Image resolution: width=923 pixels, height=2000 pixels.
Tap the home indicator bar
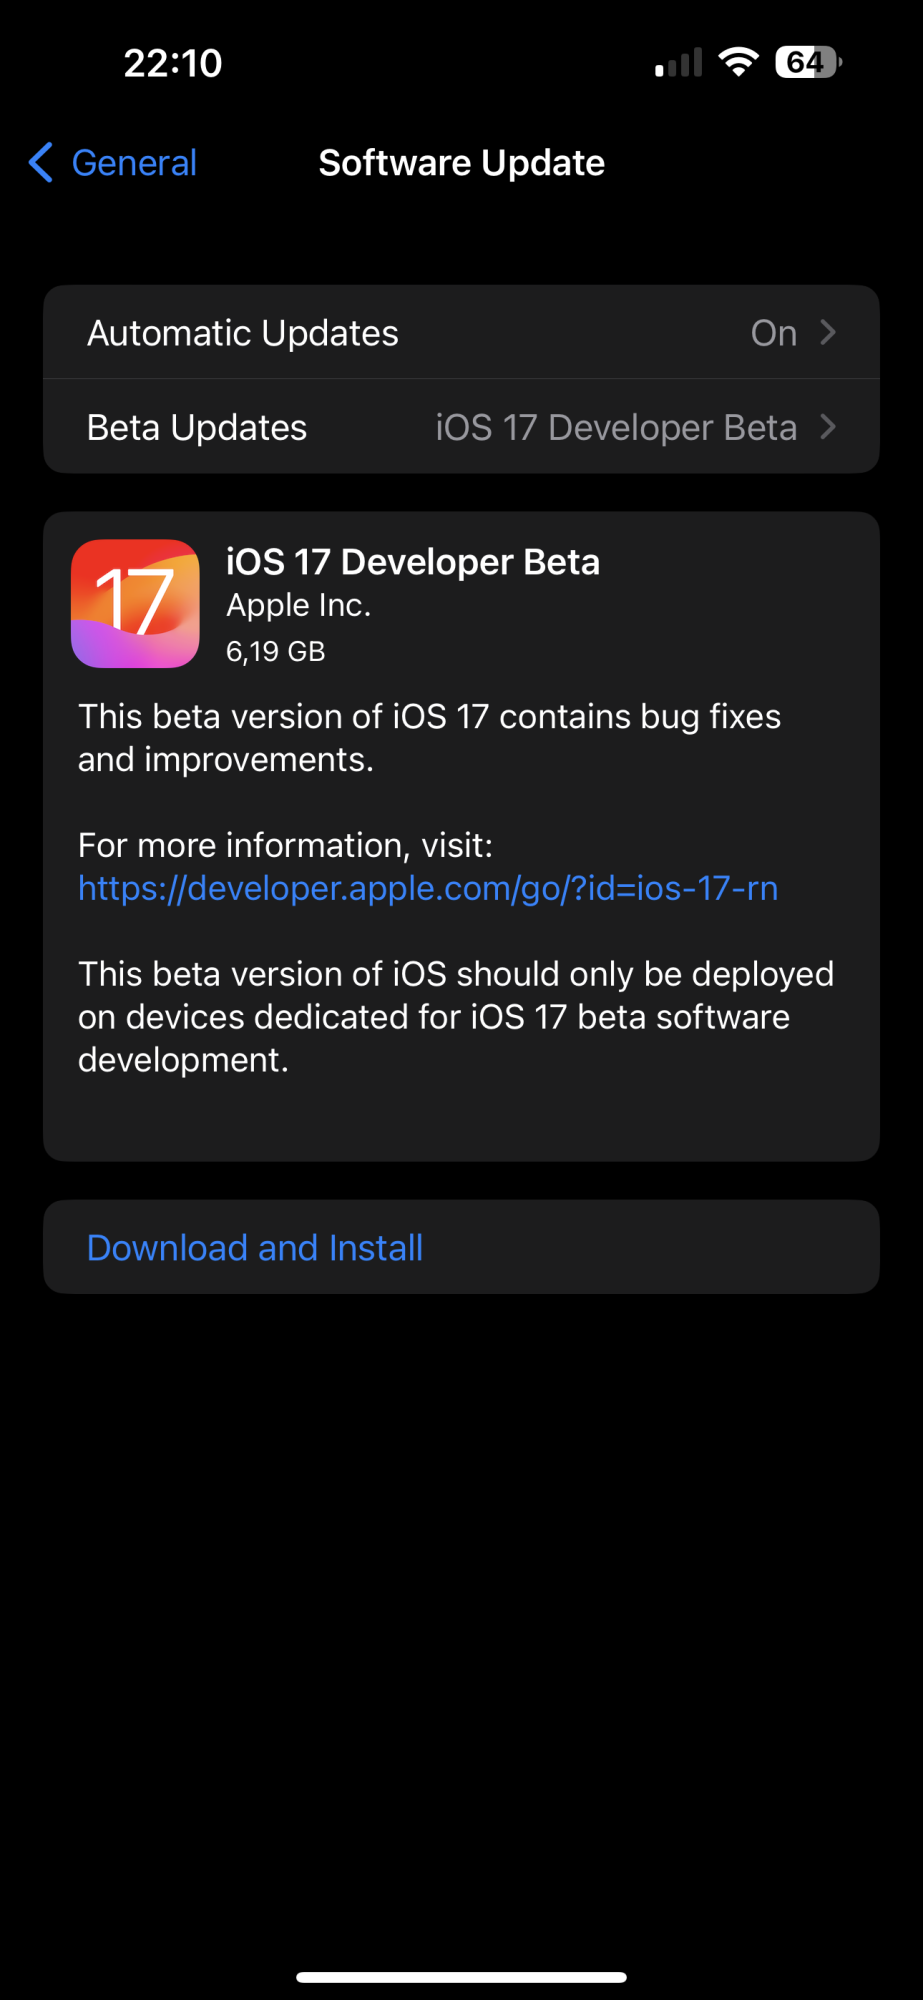pos(461,1977)
